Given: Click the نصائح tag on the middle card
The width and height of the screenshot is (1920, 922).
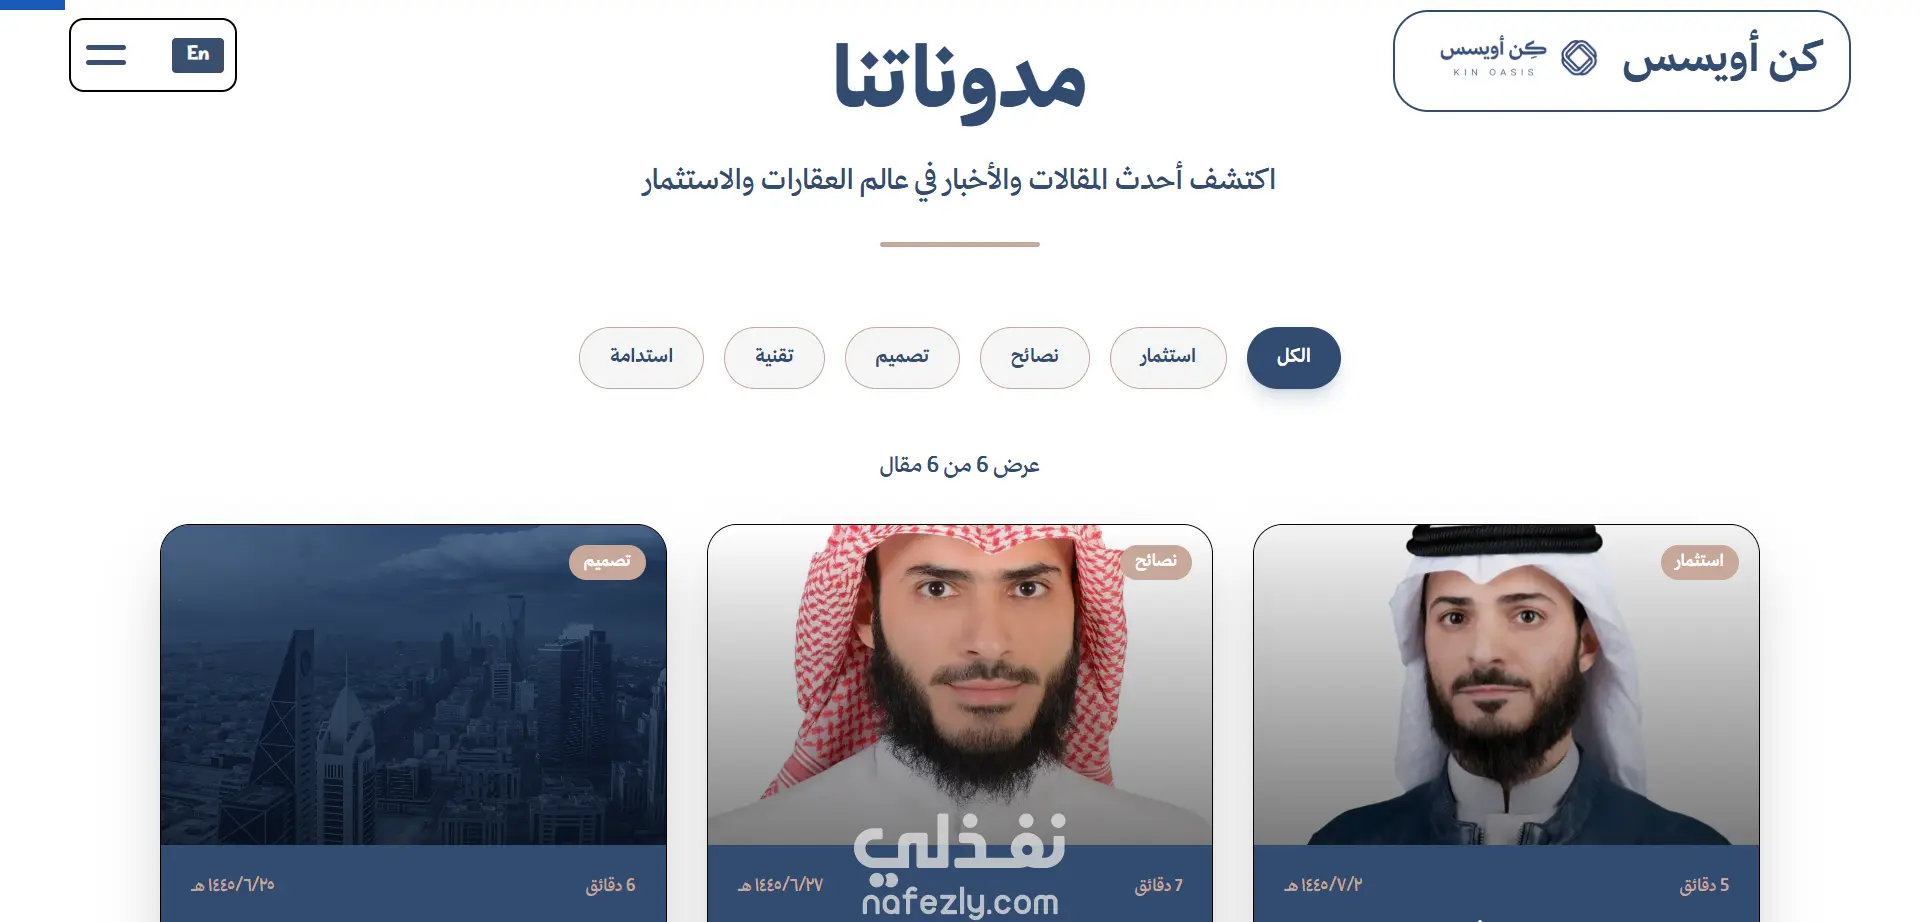Looking at the screenshot, I should 1156,562.
